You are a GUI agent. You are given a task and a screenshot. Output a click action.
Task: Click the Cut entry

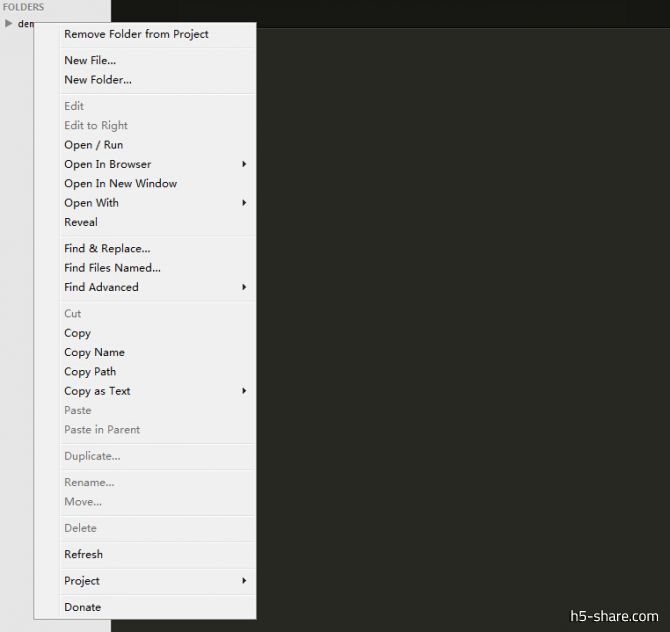[x=145, y=314]
